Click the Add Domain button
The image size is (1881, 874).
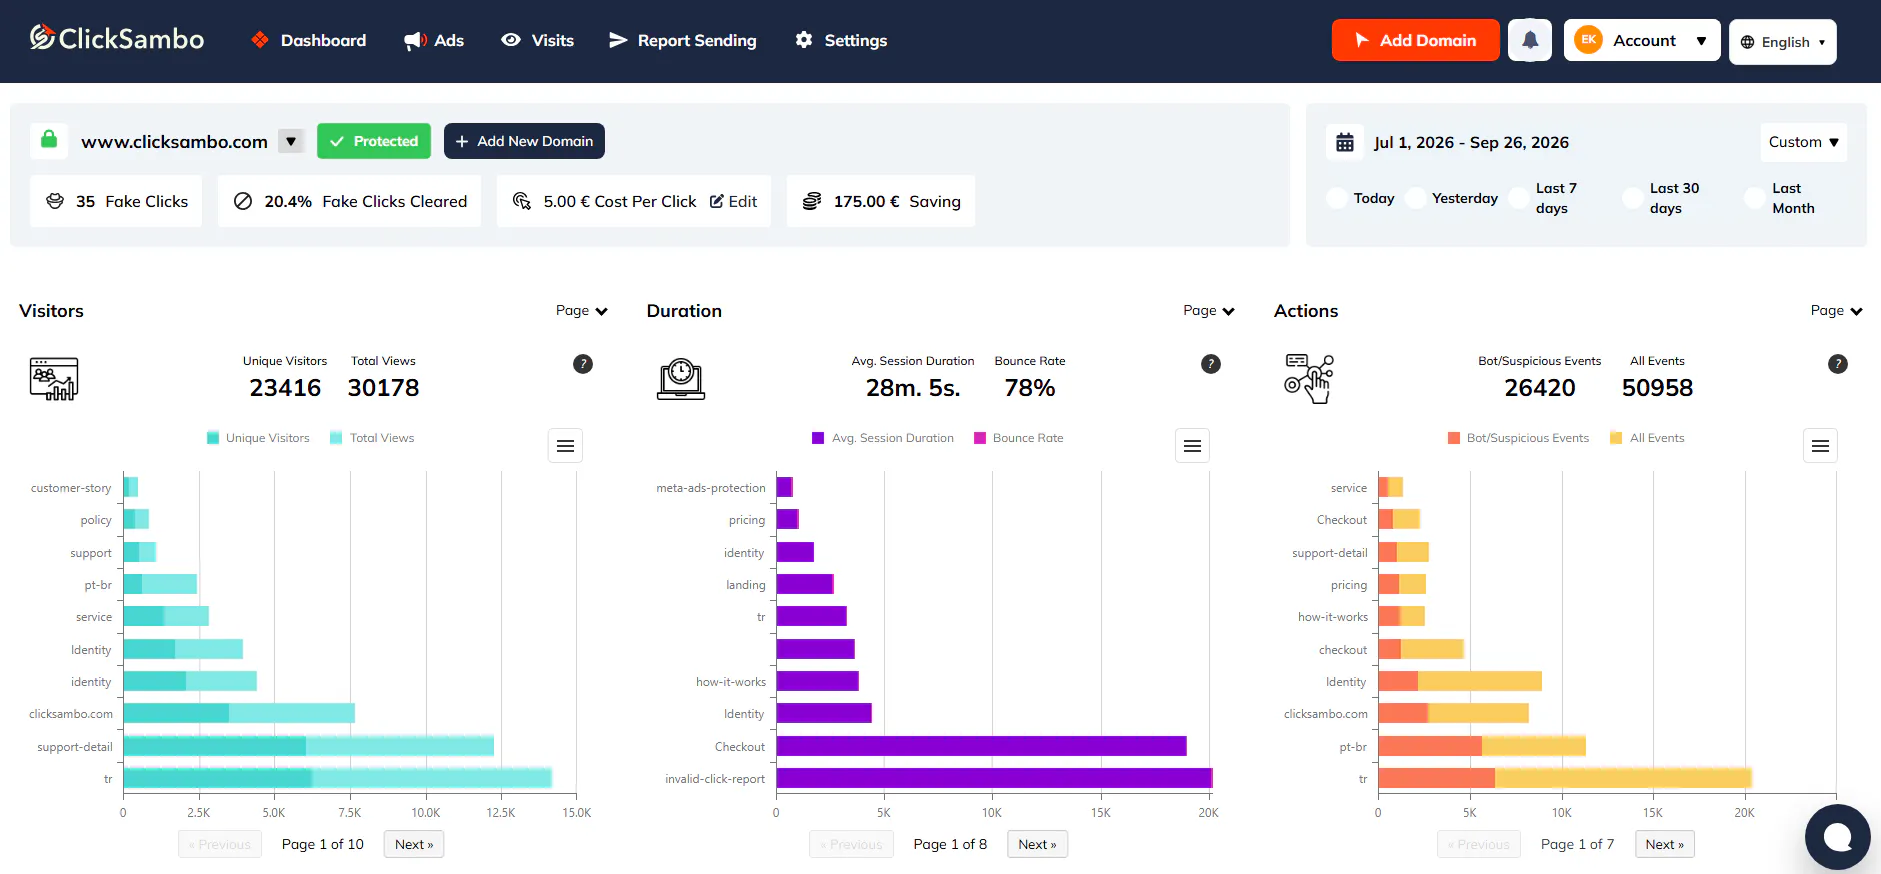[1416, 40]
